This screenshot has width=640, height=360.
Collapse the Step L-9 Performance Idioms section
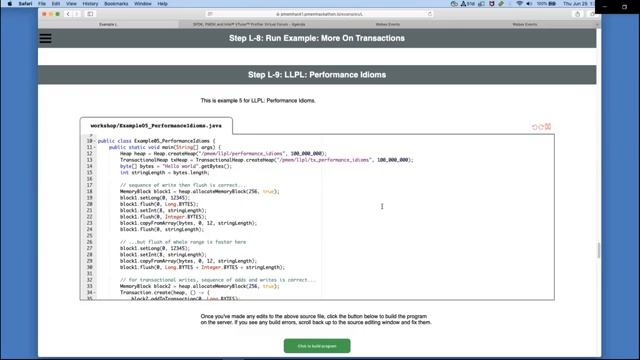[317, 75]
